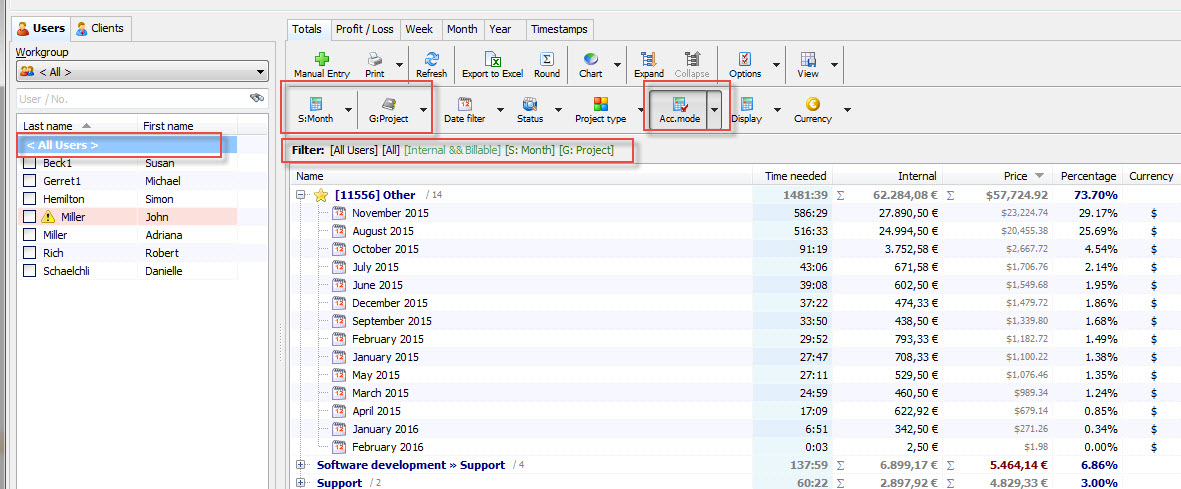Check the box next to Hemilton
Screen dimensions: 1181x489
(x=29, y=199)
